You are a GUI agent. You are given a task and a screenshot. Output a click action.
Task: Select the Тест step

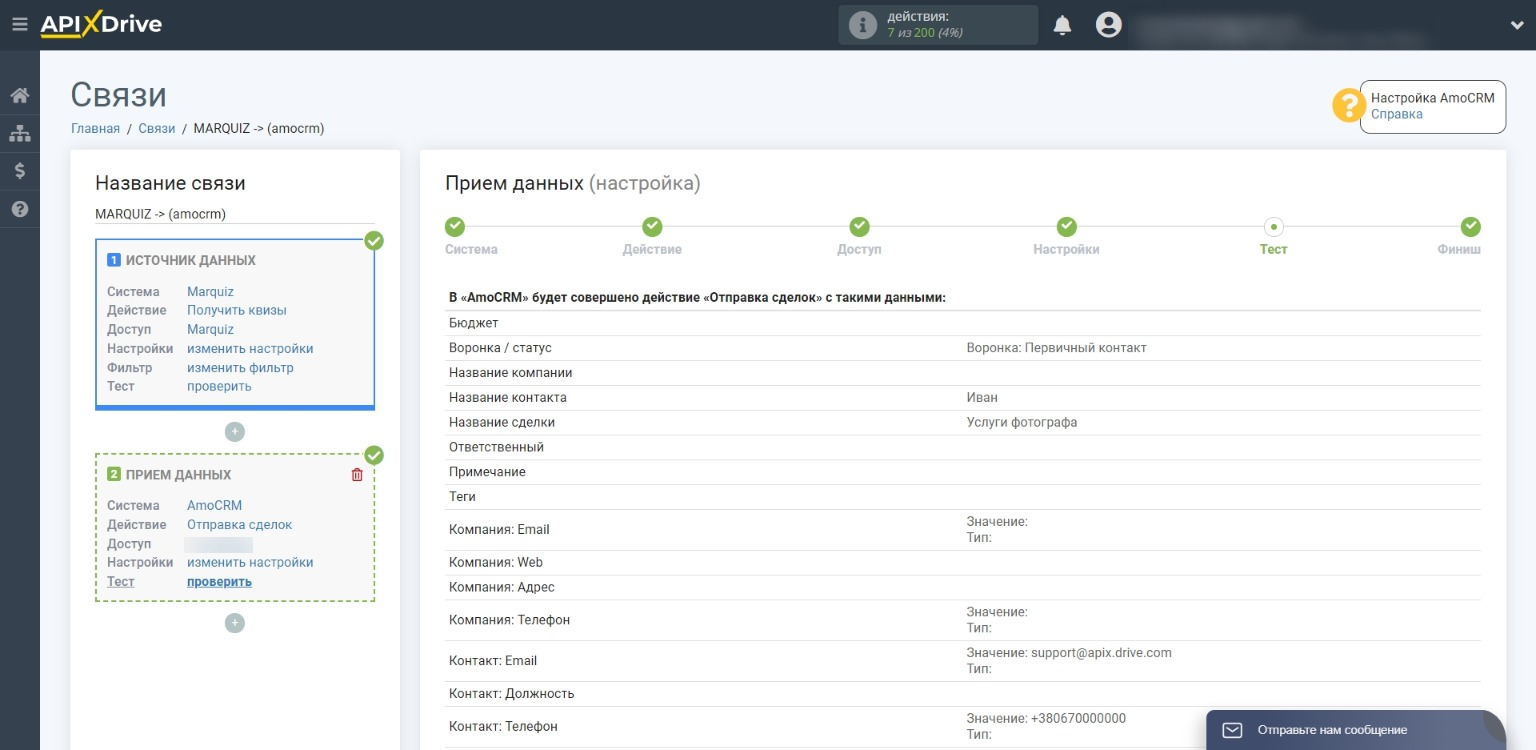1274,237
